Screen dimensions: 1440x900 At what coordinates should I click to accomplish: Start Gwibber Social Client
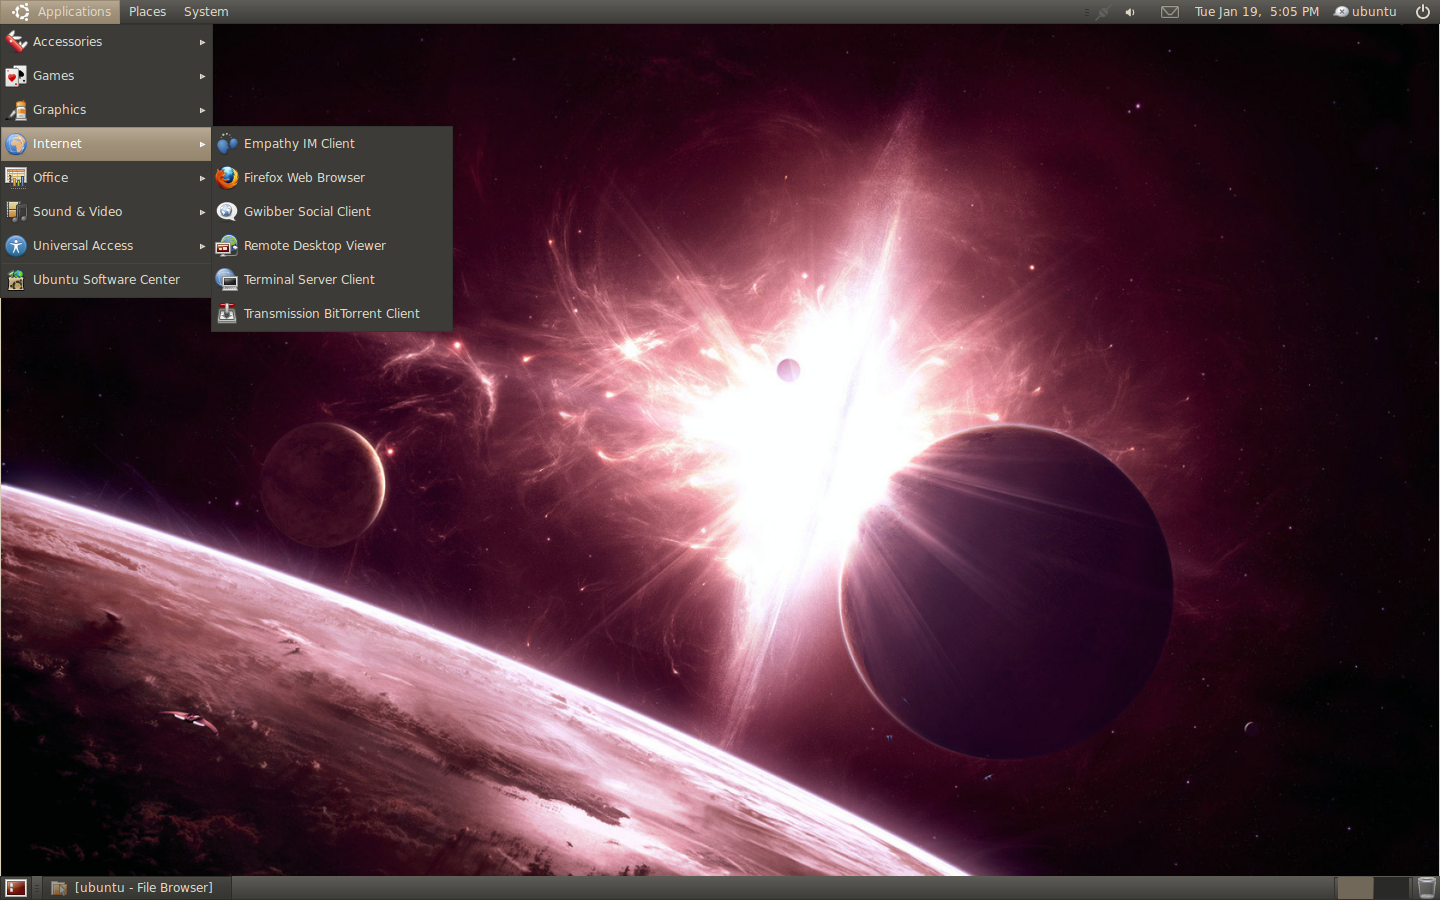tap(307, 212)
